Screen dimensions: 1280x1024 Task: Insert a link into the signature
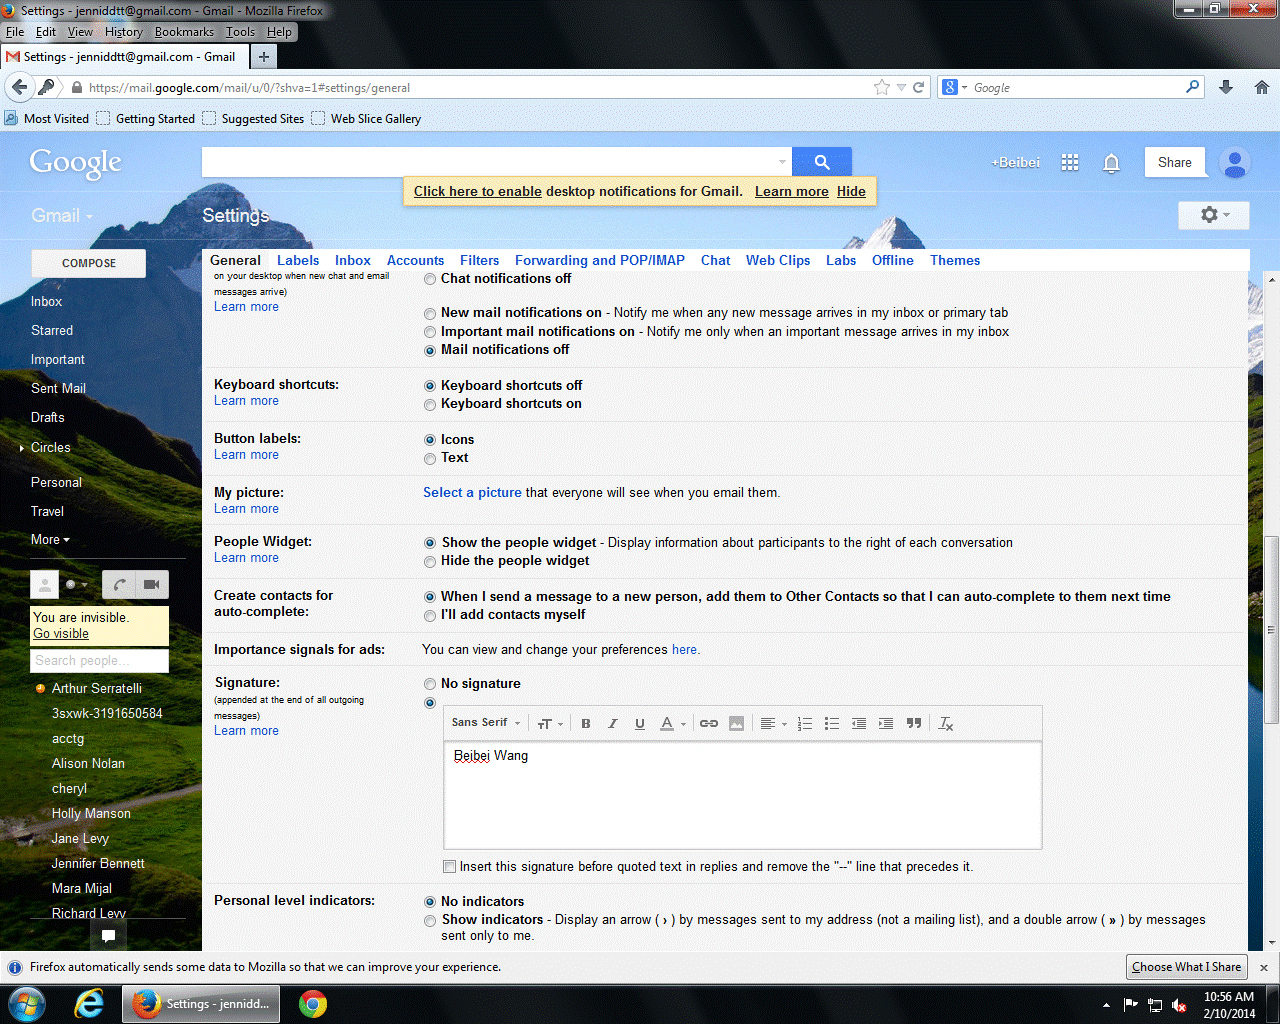(x=709, y=723)
